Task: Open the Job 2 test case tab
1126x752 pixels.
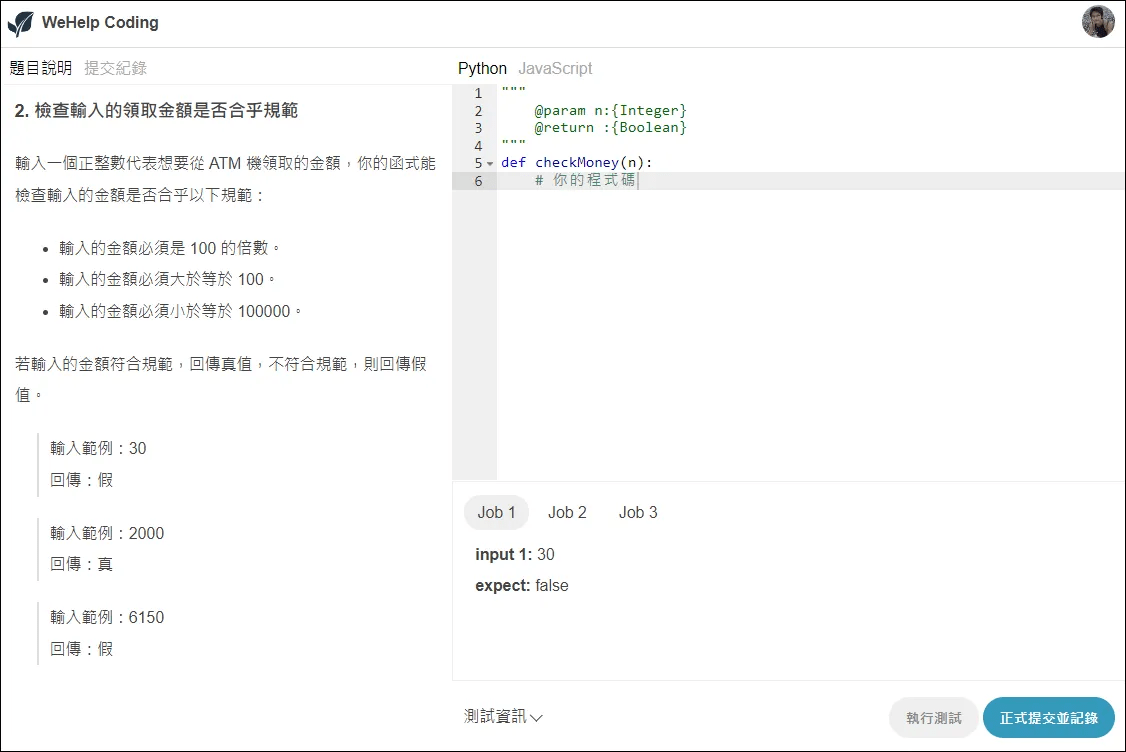Action: tap(567, 511)
